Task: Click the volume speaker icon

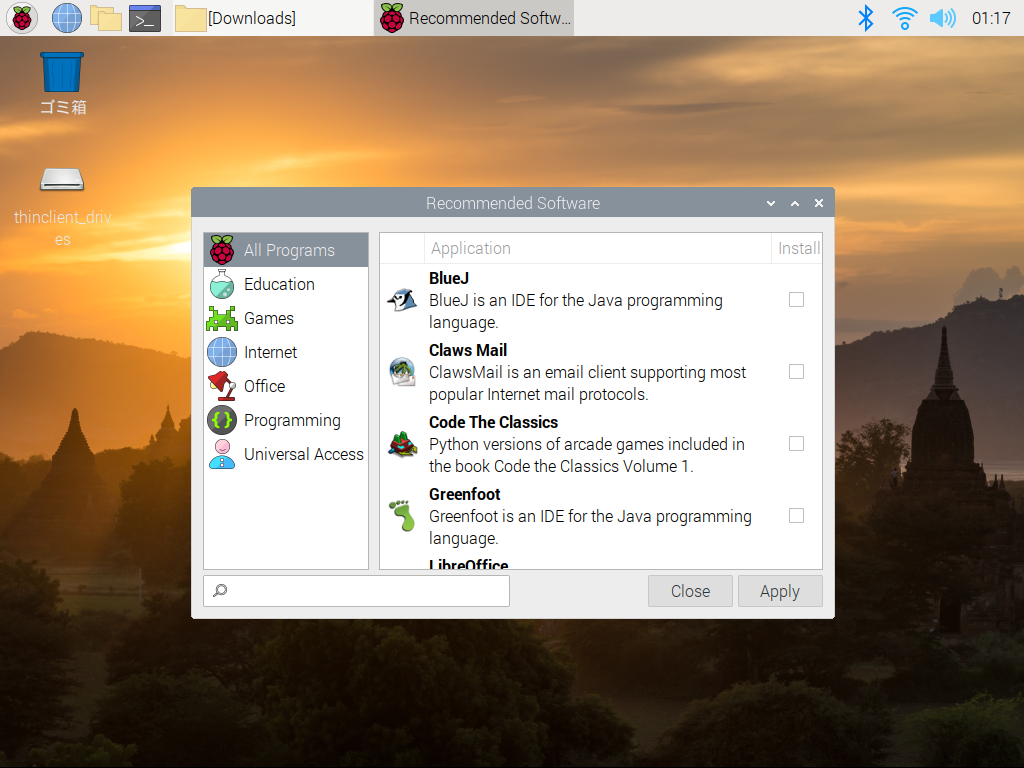Action: click(942, 18)
